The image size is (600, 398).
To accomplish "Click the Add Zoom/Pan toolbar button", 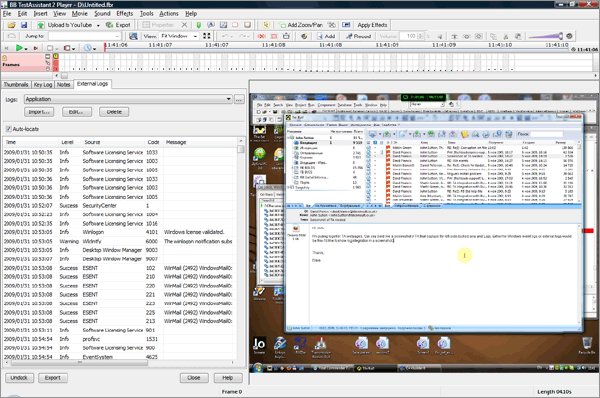I will (x=301, y=25).
